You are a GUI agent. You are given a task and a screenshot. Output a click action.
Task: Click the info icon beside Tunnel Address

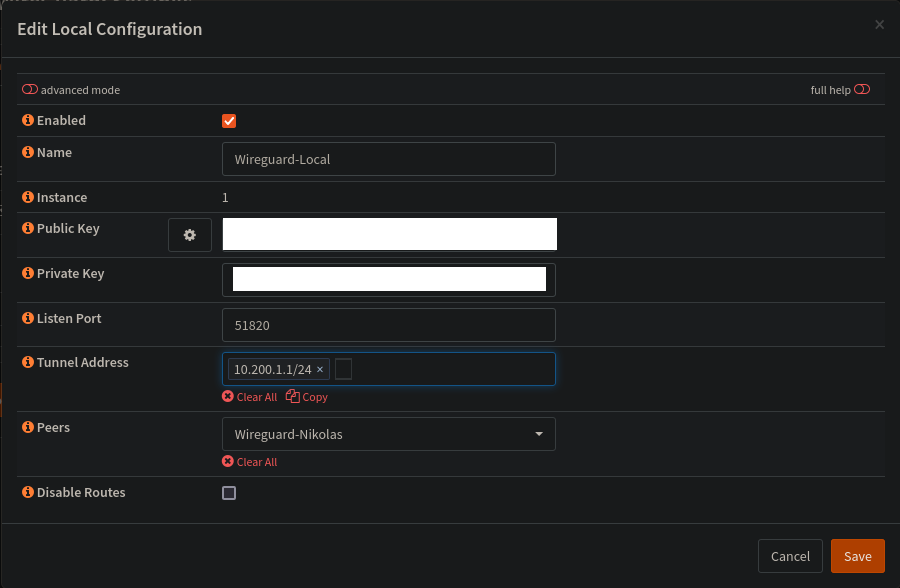(28, 363)
